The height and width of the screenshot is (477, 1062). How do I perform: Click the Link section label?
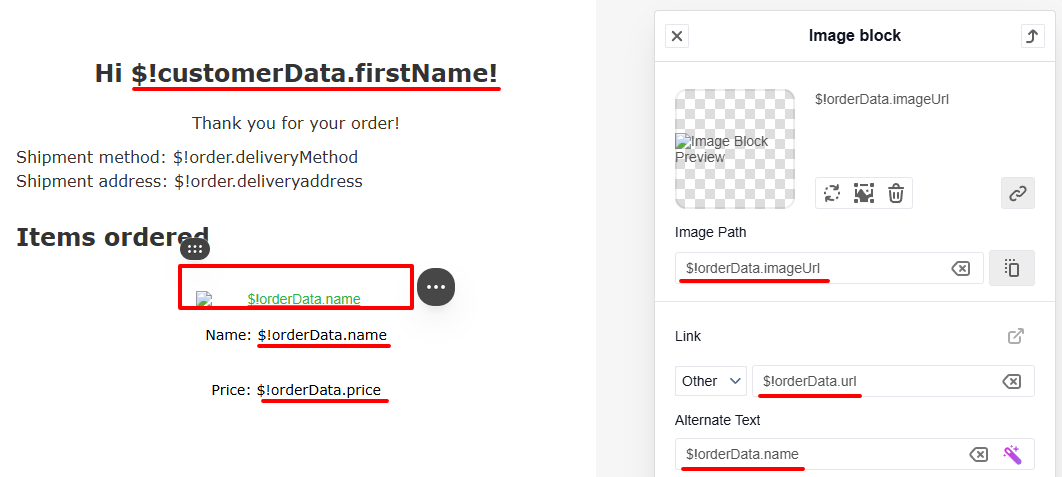688,336
